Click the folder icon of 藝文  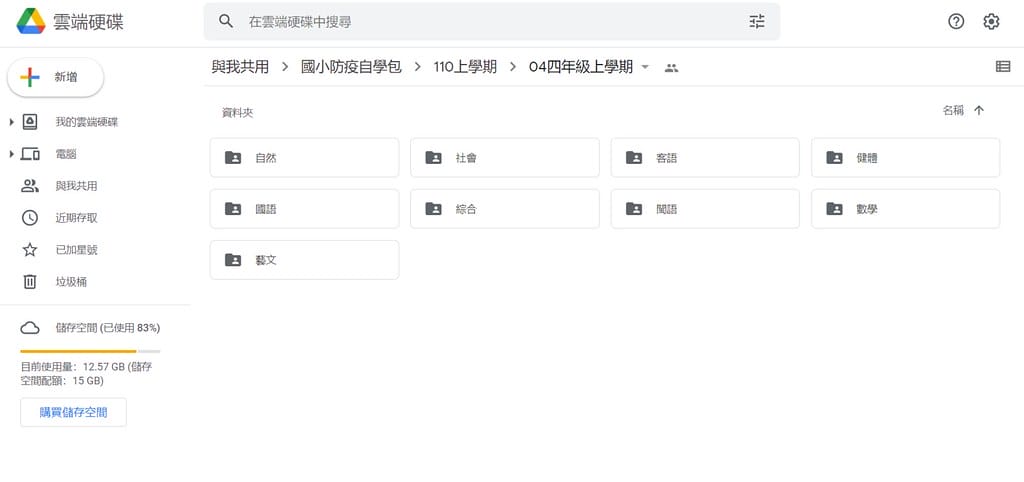point(233,260)
